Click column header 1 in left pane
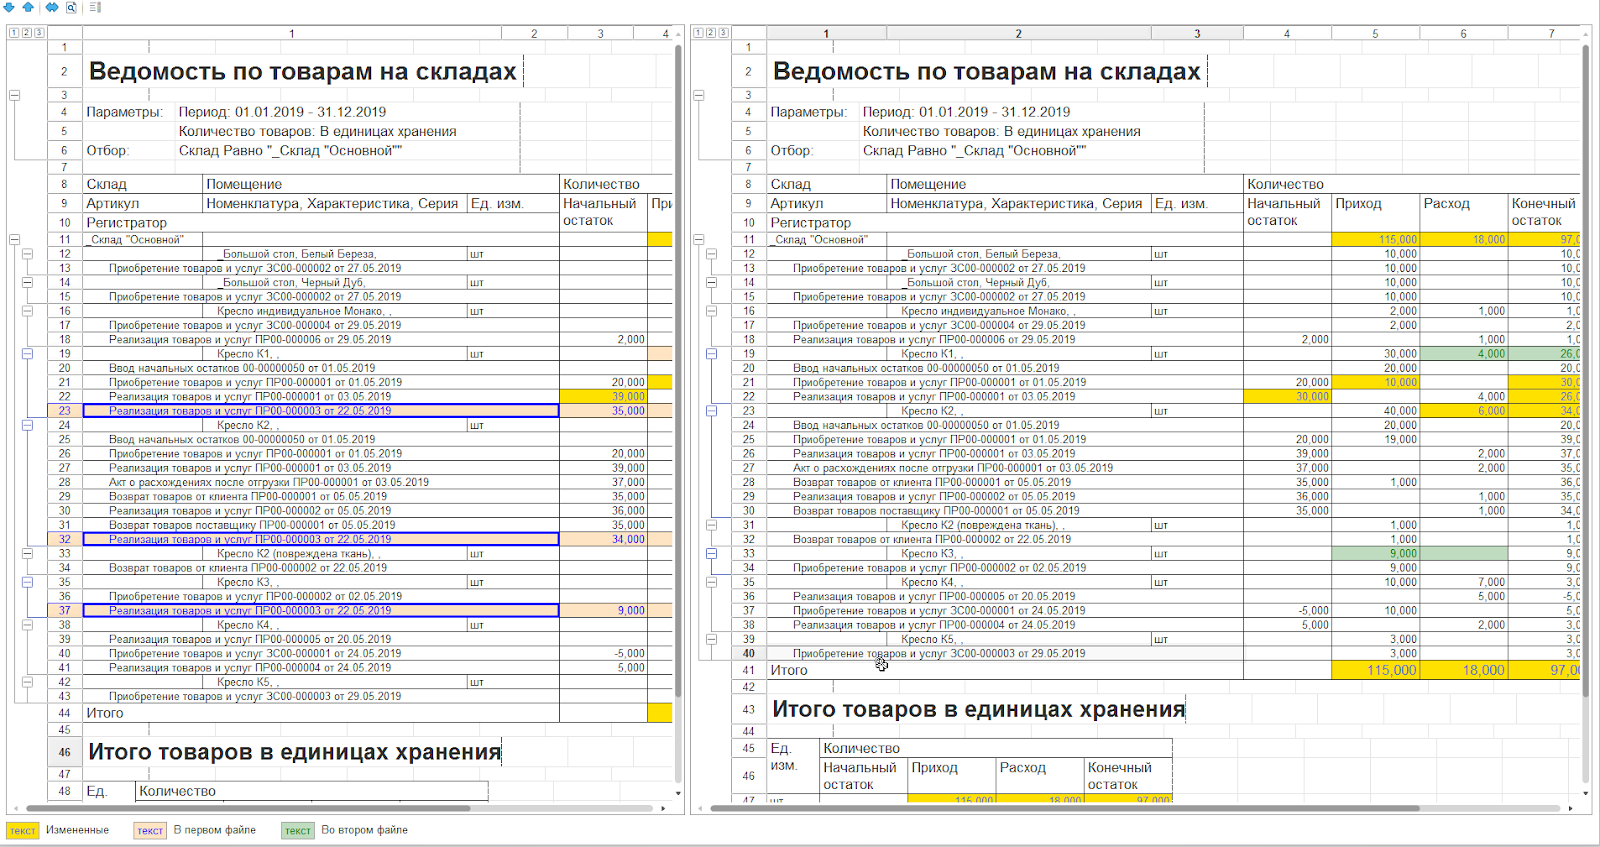Image resolution: width=1600 pixels, height=847 pixels. pyautogui.click(x=291, y=33)
